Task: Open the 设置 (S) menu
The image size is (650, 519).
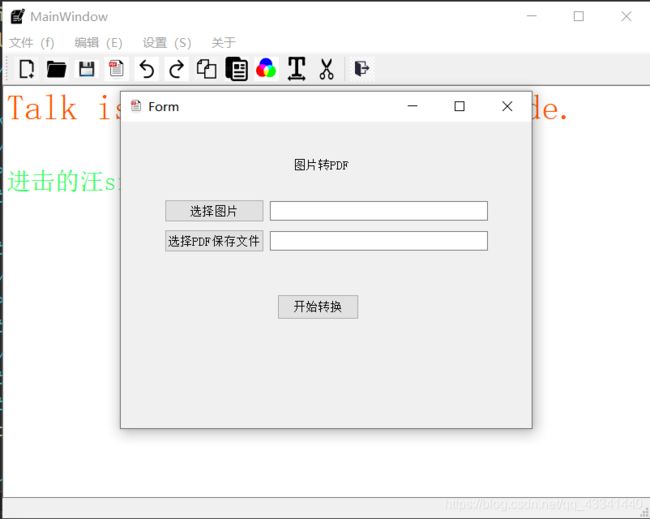Action: tap(167, 43)
